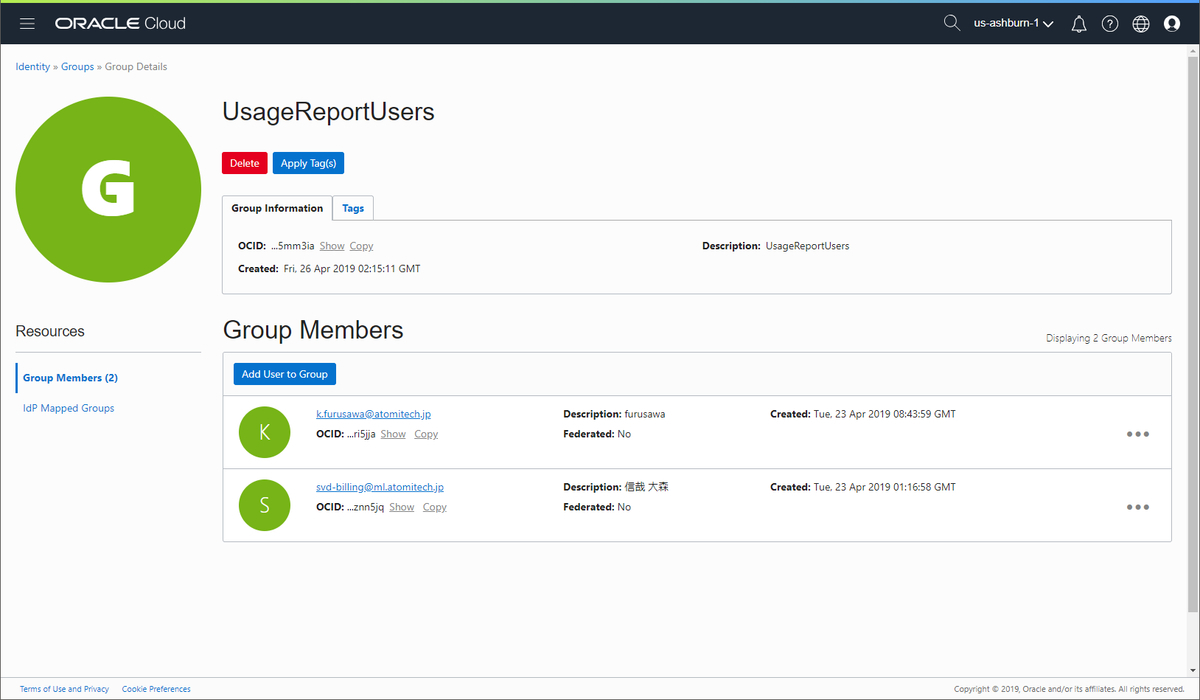This screenshot has height=700, width=1200.
Task: Select IdP Mapped Groups in Resources
Action: [68, 408]
